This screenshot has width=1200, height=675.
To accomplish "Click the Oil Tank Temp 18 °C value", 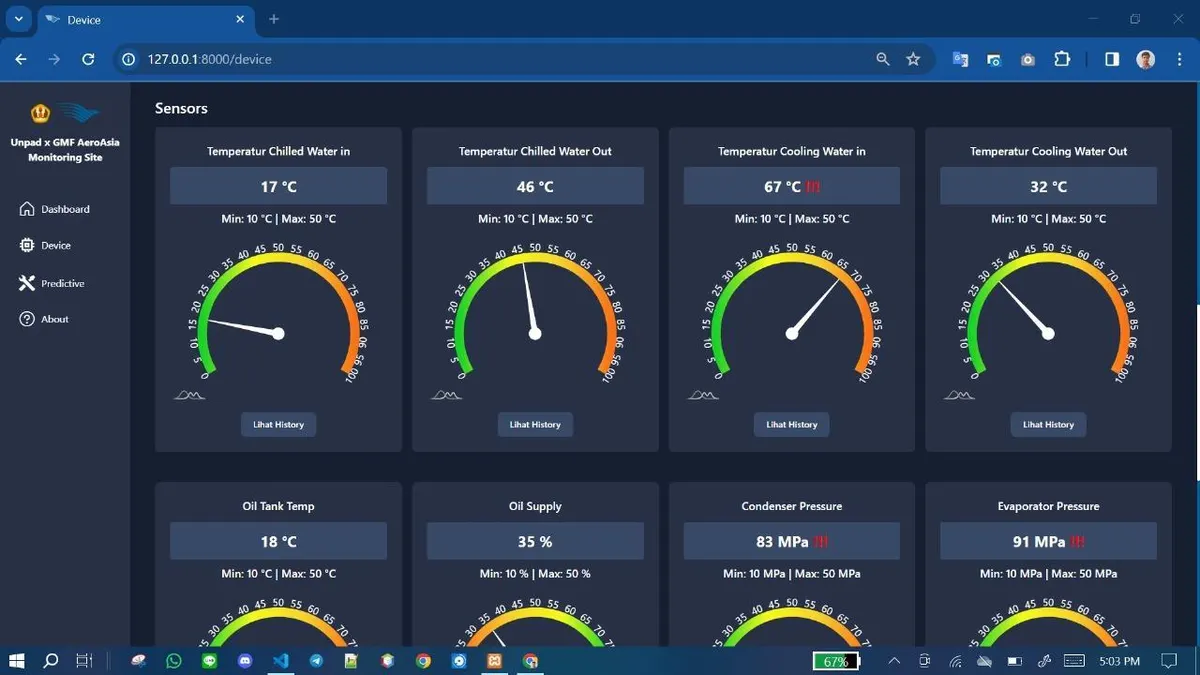I will pos(278,541).
